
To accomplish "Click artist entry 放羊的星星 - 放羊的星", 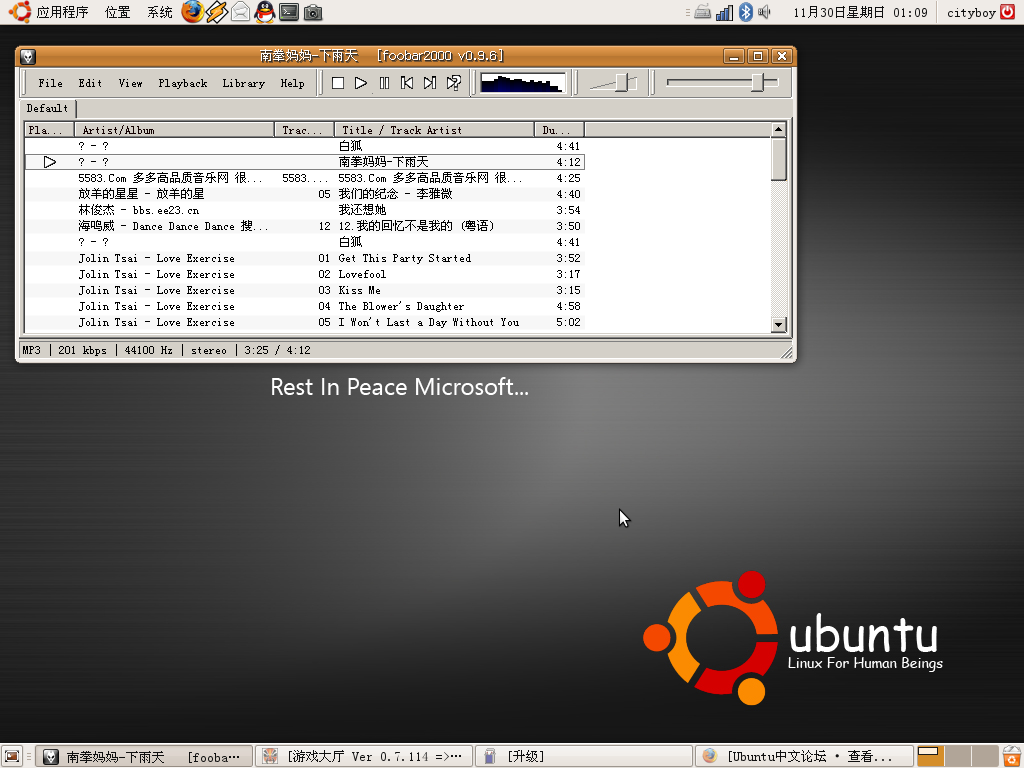I will click(141, 194).
